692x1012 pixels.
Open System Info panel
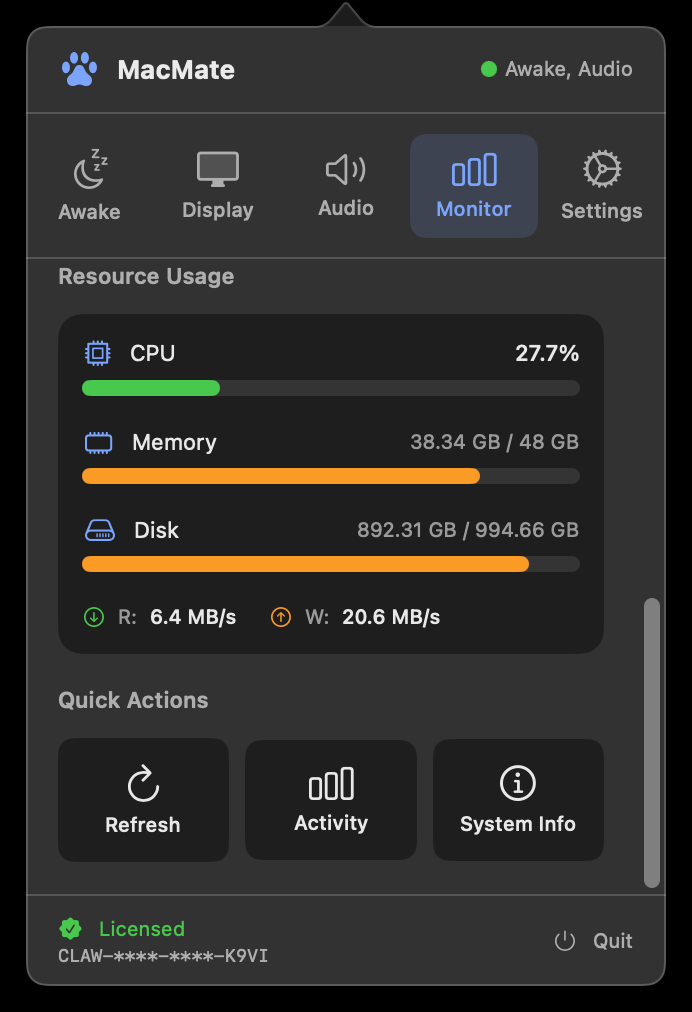[517, 799]
